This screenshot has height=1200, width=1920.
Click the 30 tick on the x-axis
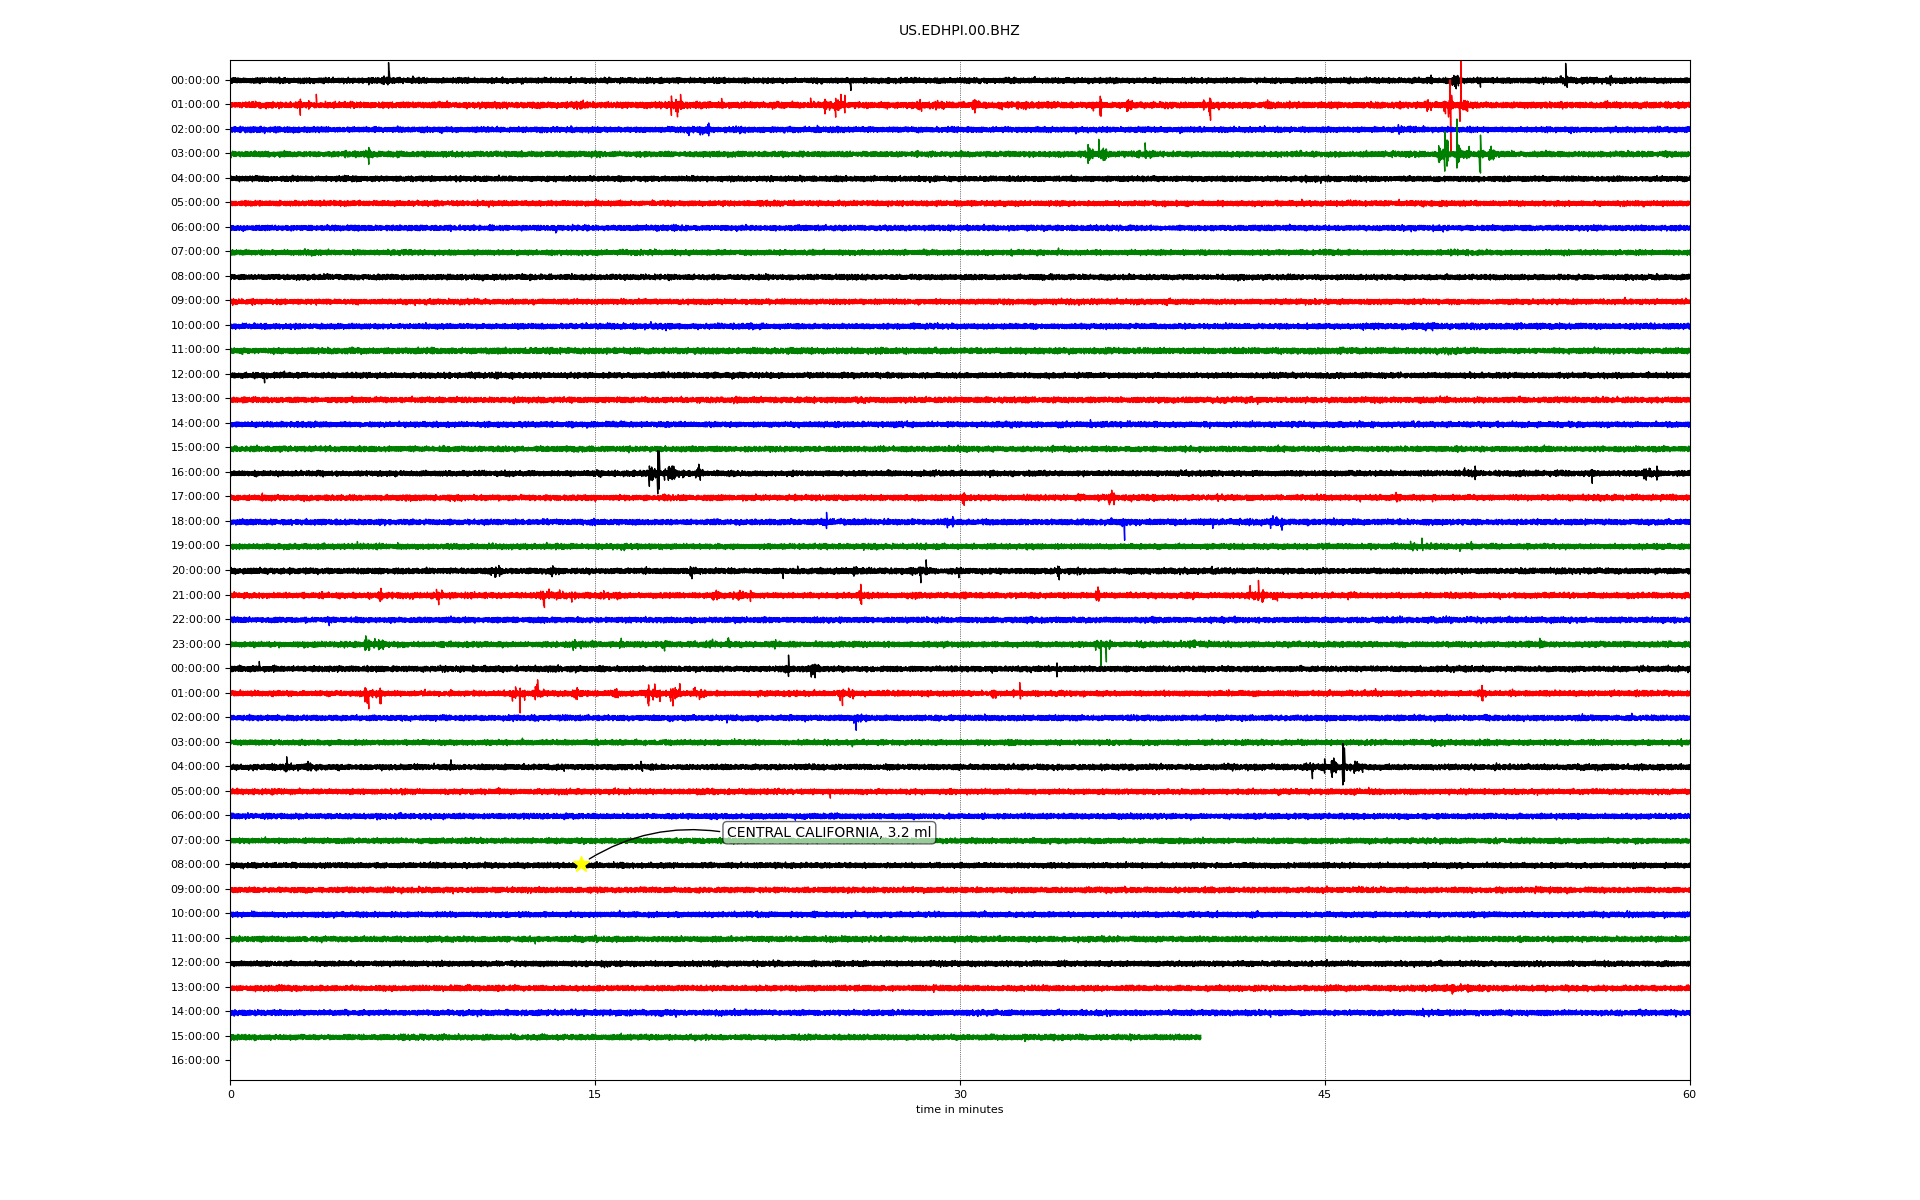[x=960, y=1094]
